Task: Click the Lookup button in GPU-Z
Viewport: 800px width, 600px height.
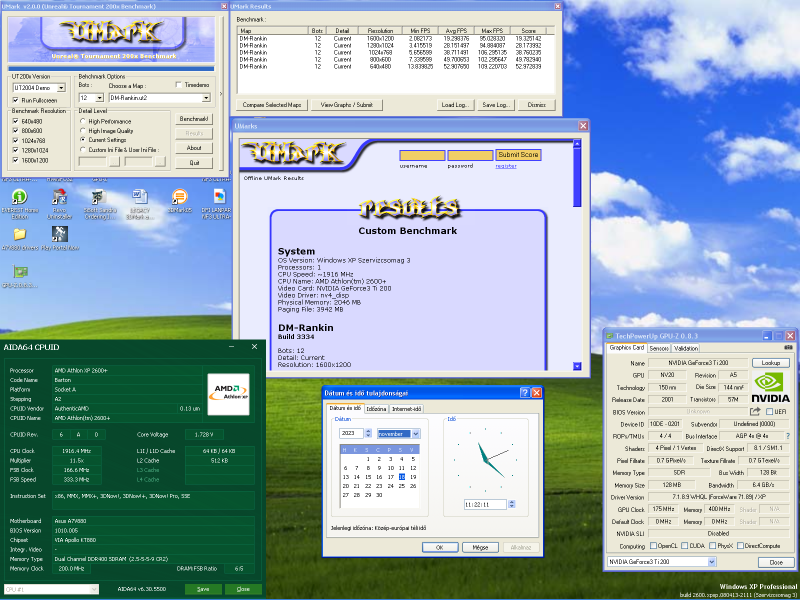Action: (x=770, y=363)
